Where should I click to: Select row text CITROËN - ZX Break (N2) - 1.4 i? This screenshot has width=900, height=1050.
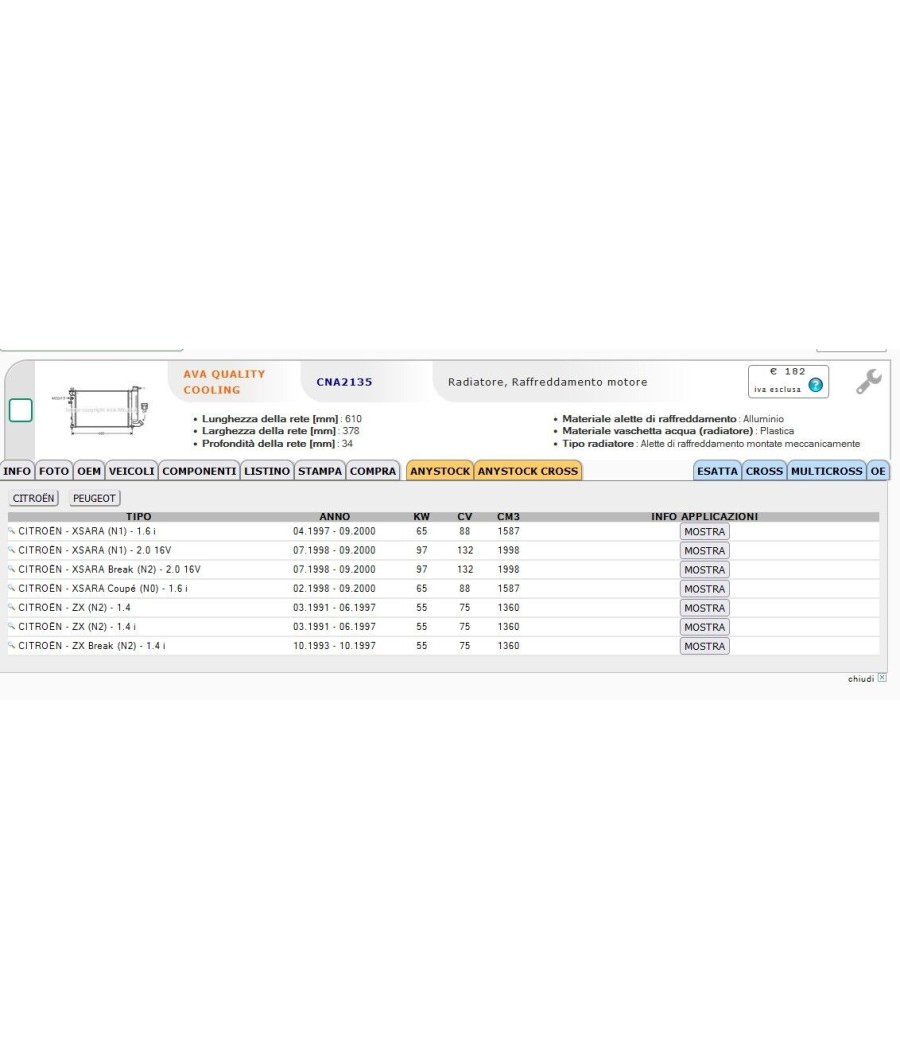tap(92, 646)
